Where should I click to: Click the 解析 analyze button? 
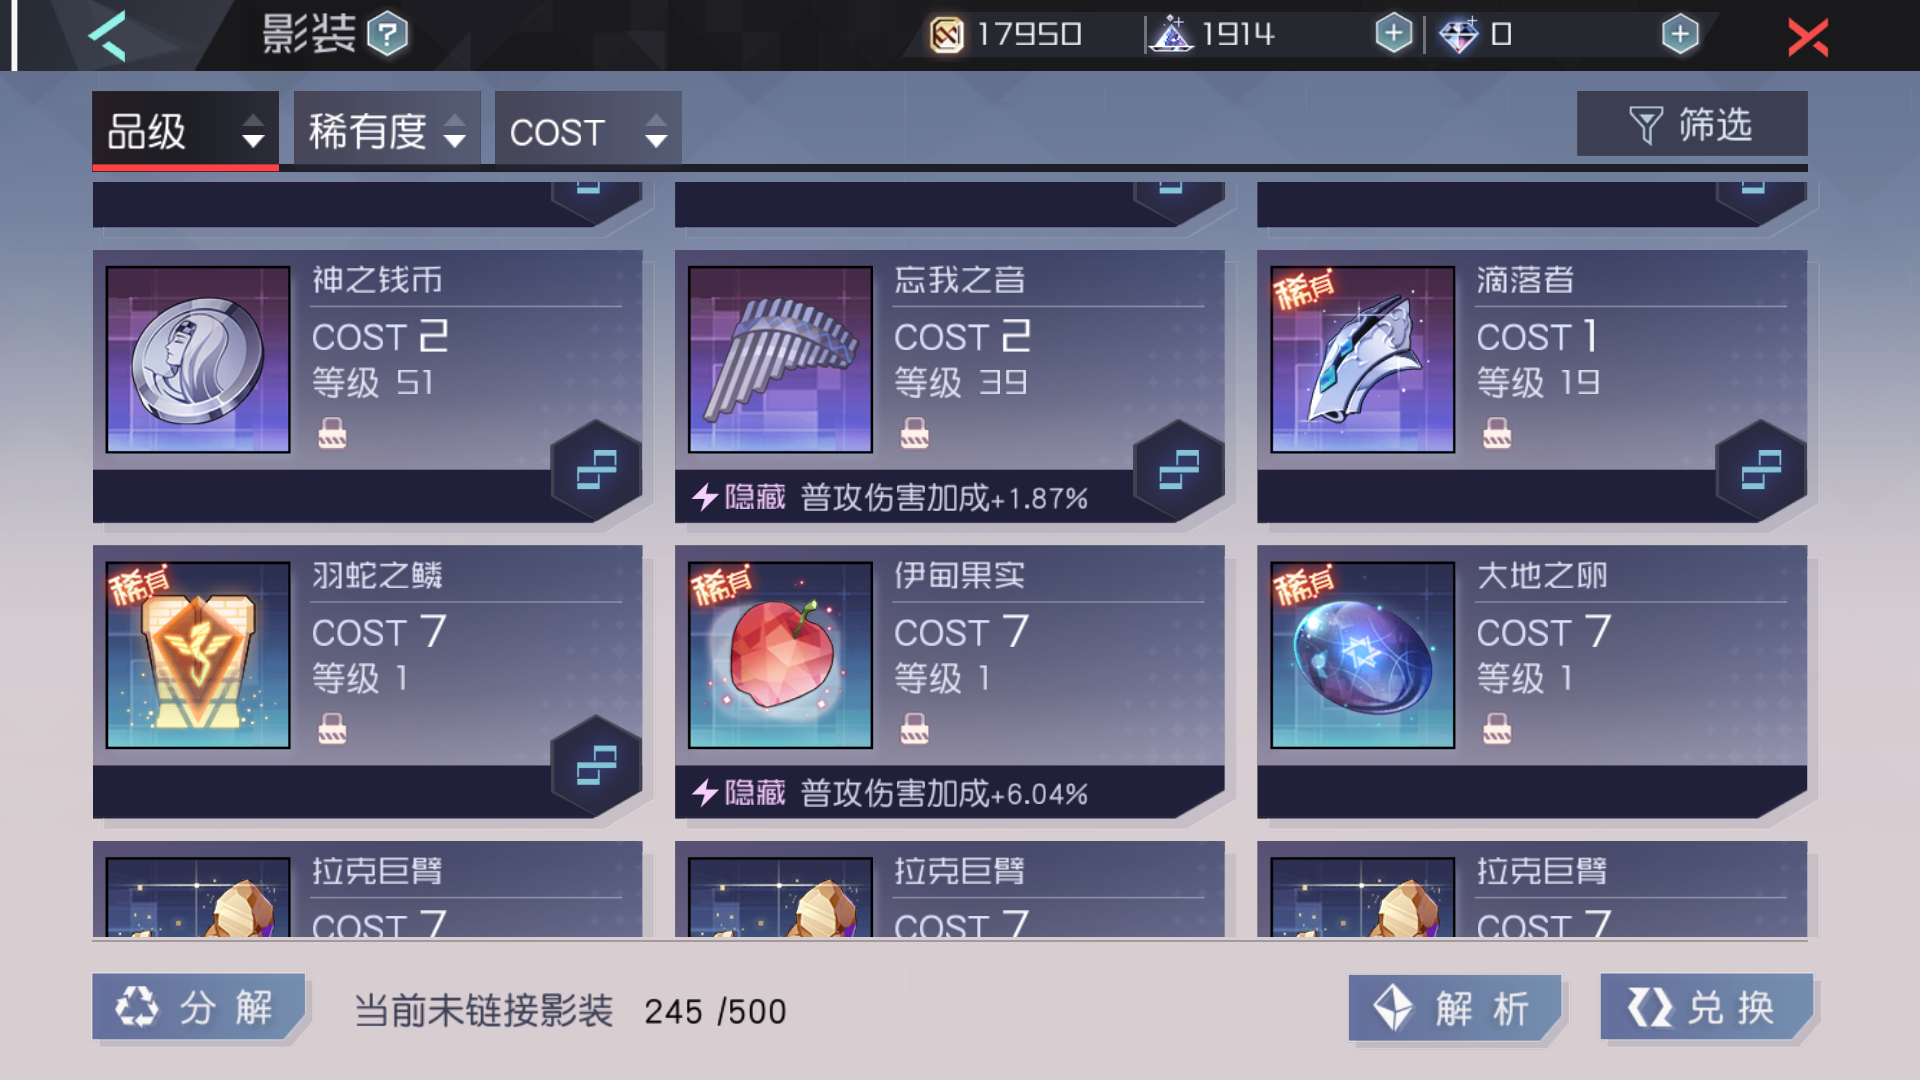(1455, 1009)
